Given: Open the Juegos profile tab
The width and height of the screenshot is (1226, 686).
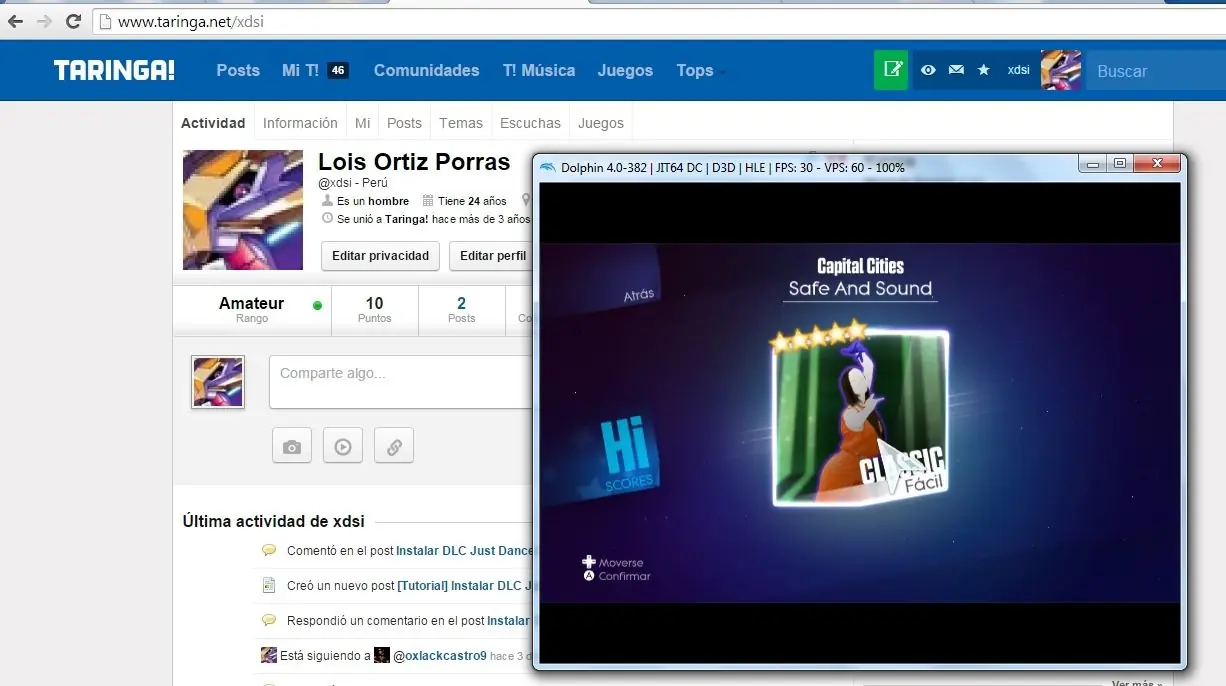Looking at the screenshot, I should pyautogui.click(x=601, y=123).
